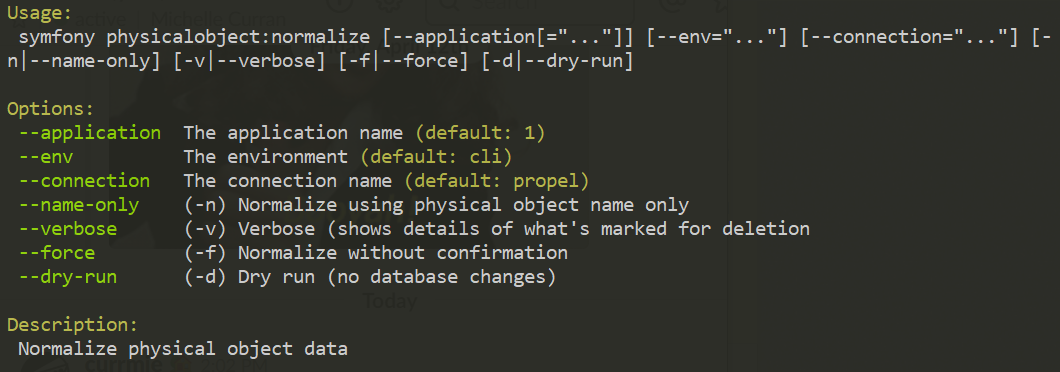
Task: Click the green --verbose option name
Action: (x=68, y=229)
